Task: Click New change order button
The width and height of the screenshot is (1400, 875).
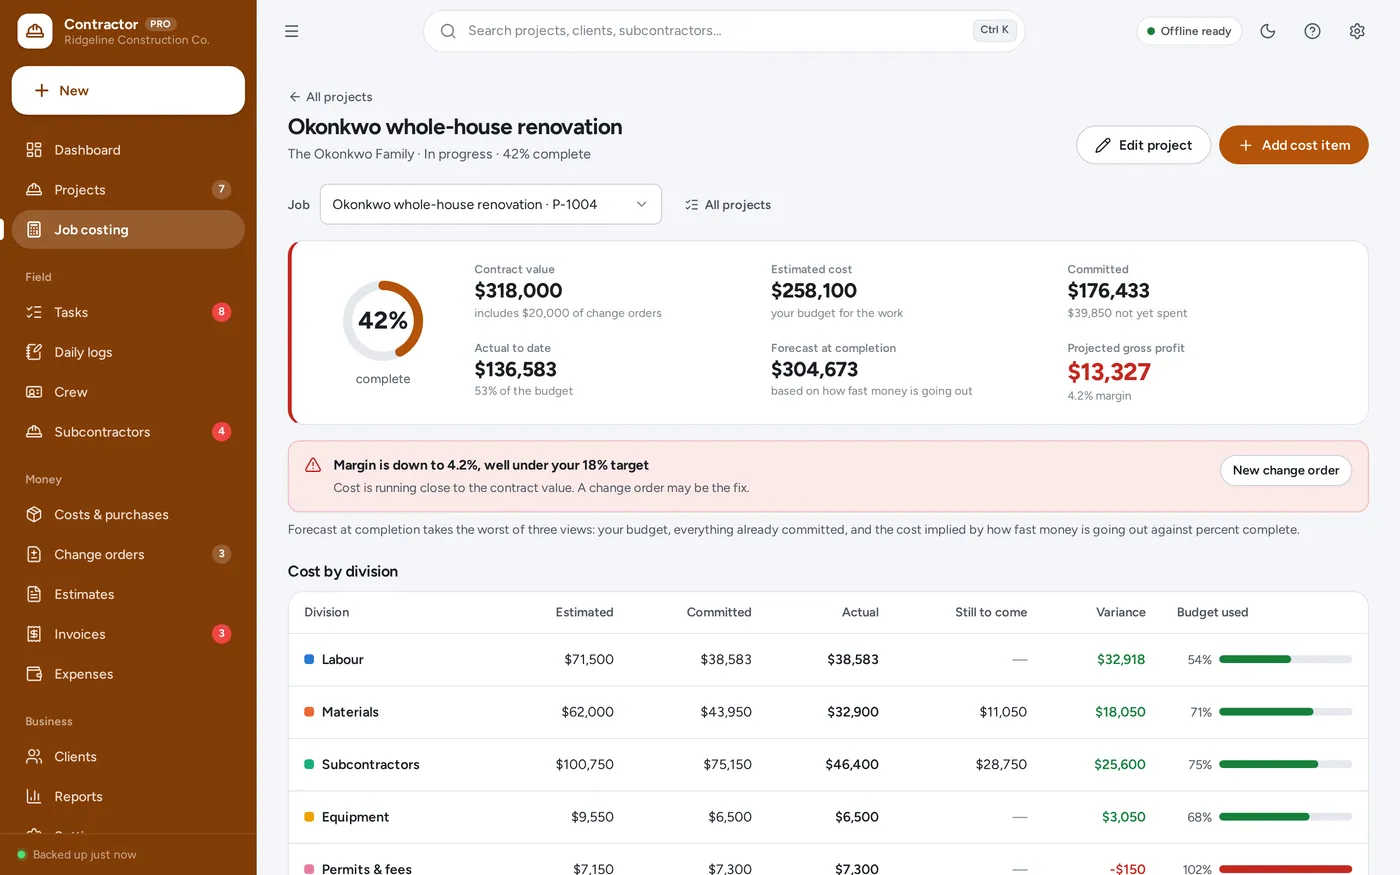Action: (1285, 470)
